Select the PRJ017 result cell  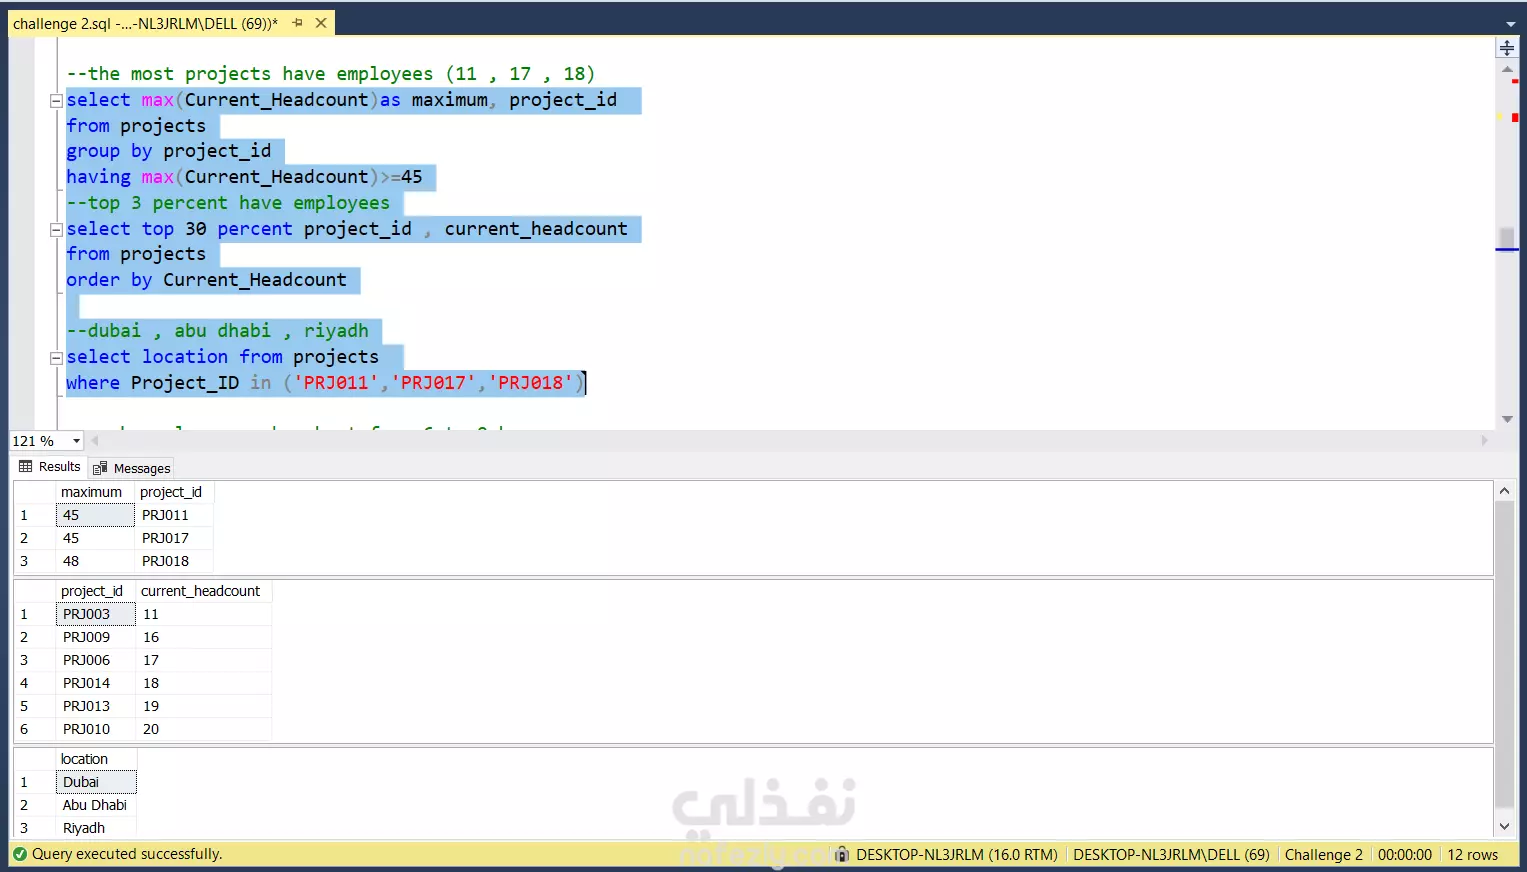click(174, 538)
